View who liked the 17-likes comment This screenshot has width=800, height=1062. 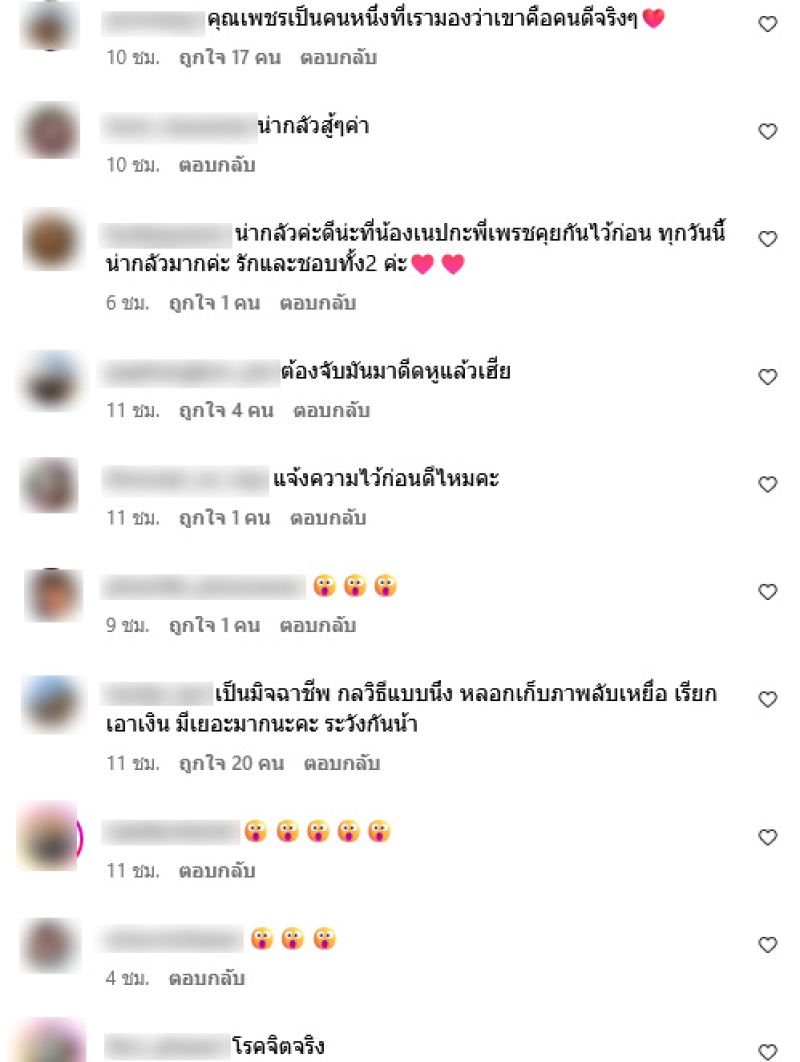click(230, 58)
